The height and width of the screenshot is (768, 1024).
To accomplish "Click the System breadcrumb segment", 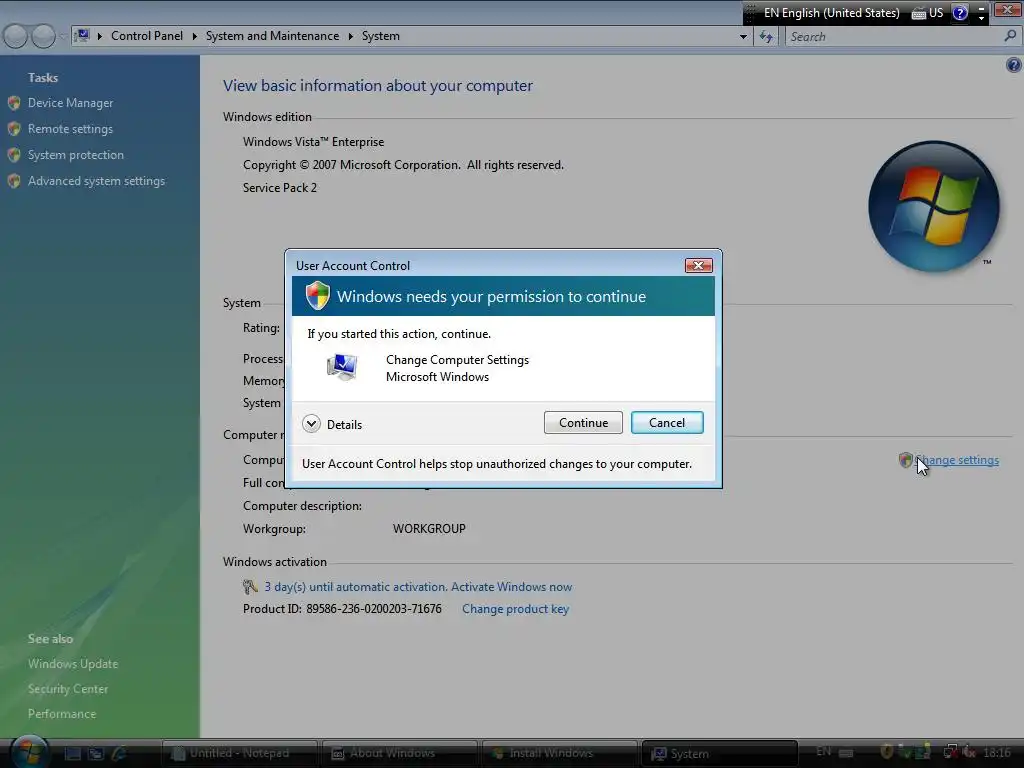I will (x=381, y=36).
